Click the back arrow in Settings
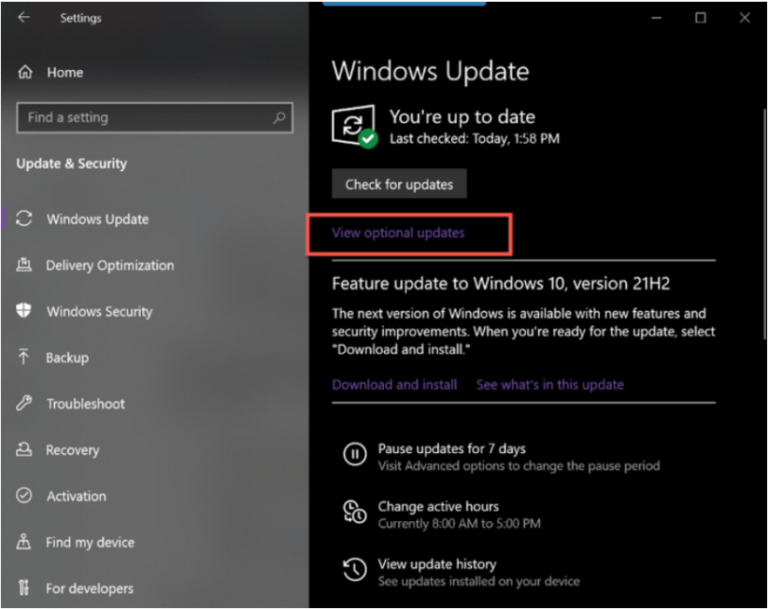This screenshot has height=609, width=768. pyautogui.click(x=24, y=18)
